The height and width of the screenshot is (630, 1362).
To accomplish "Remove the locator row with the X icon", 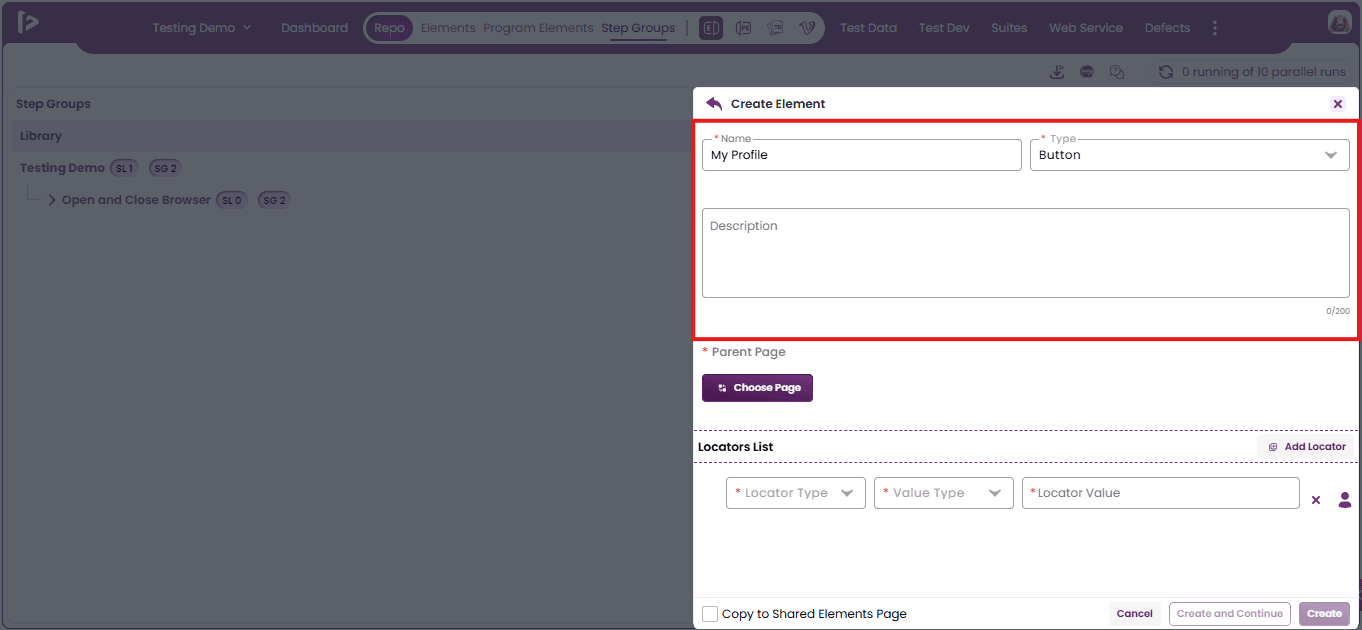I will click(1316, 500).
